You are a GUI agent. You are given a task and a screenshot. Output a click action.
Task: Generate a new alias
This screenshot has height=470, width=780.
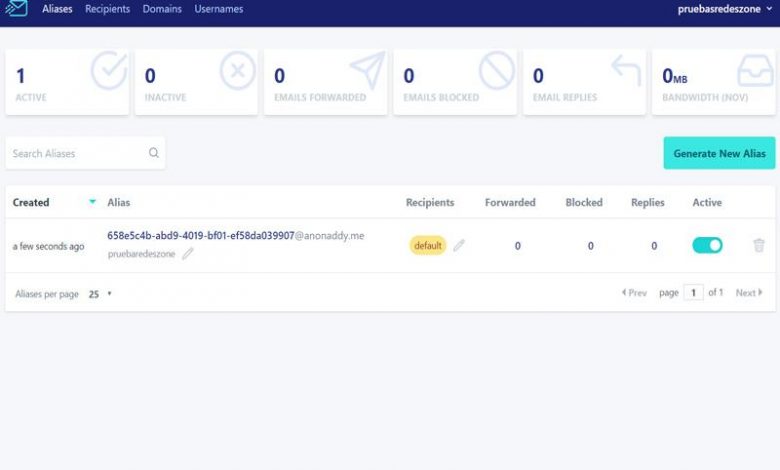(719, 153)
